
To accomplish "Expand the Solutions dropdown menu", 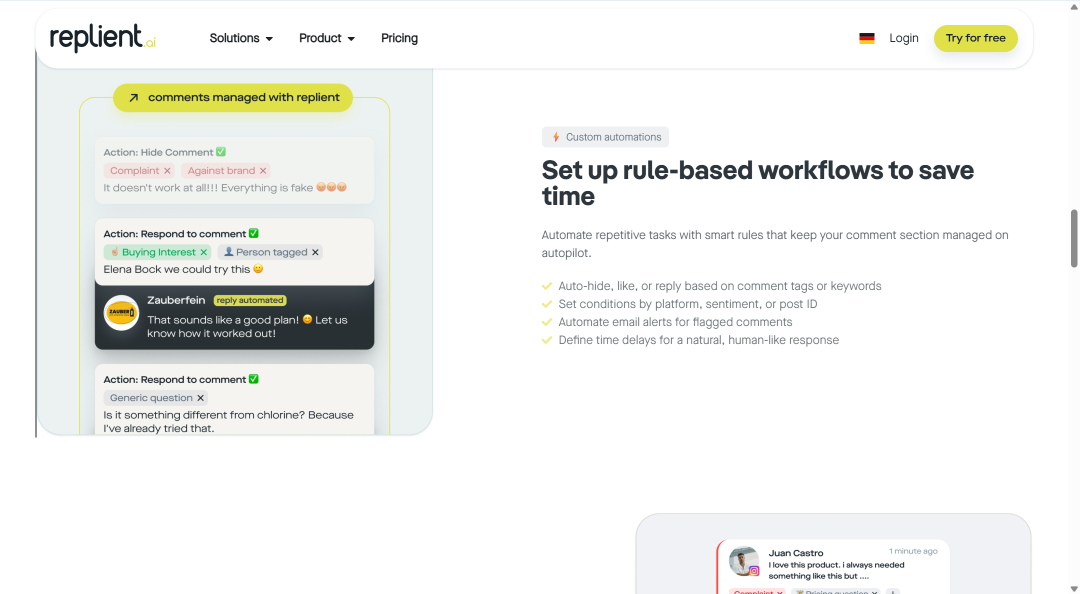I will [241, 38].
